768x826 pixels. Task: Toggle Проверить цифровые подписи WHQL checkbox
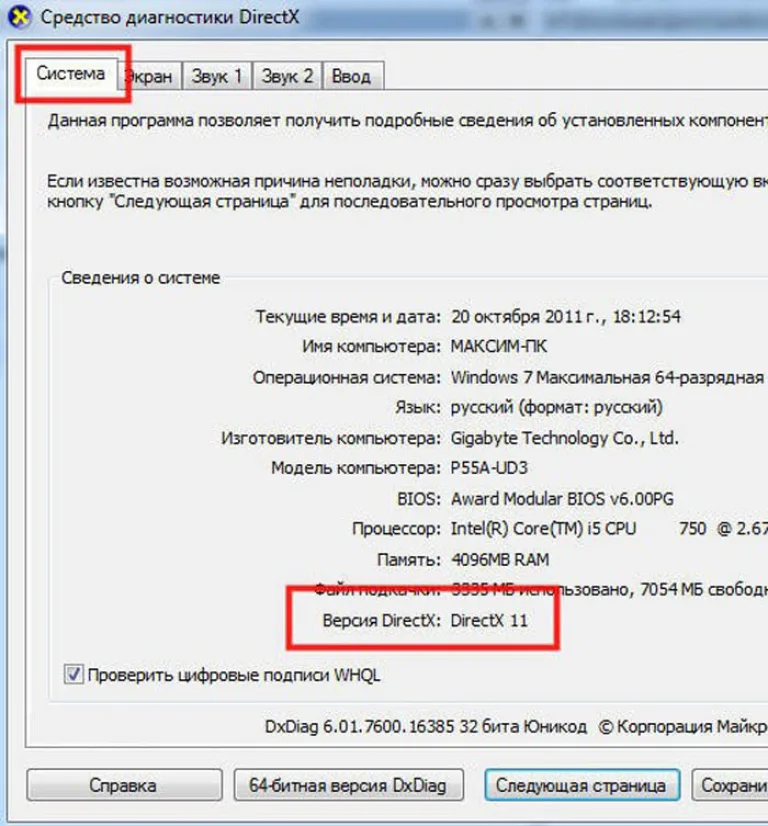[x=73, y=674]
